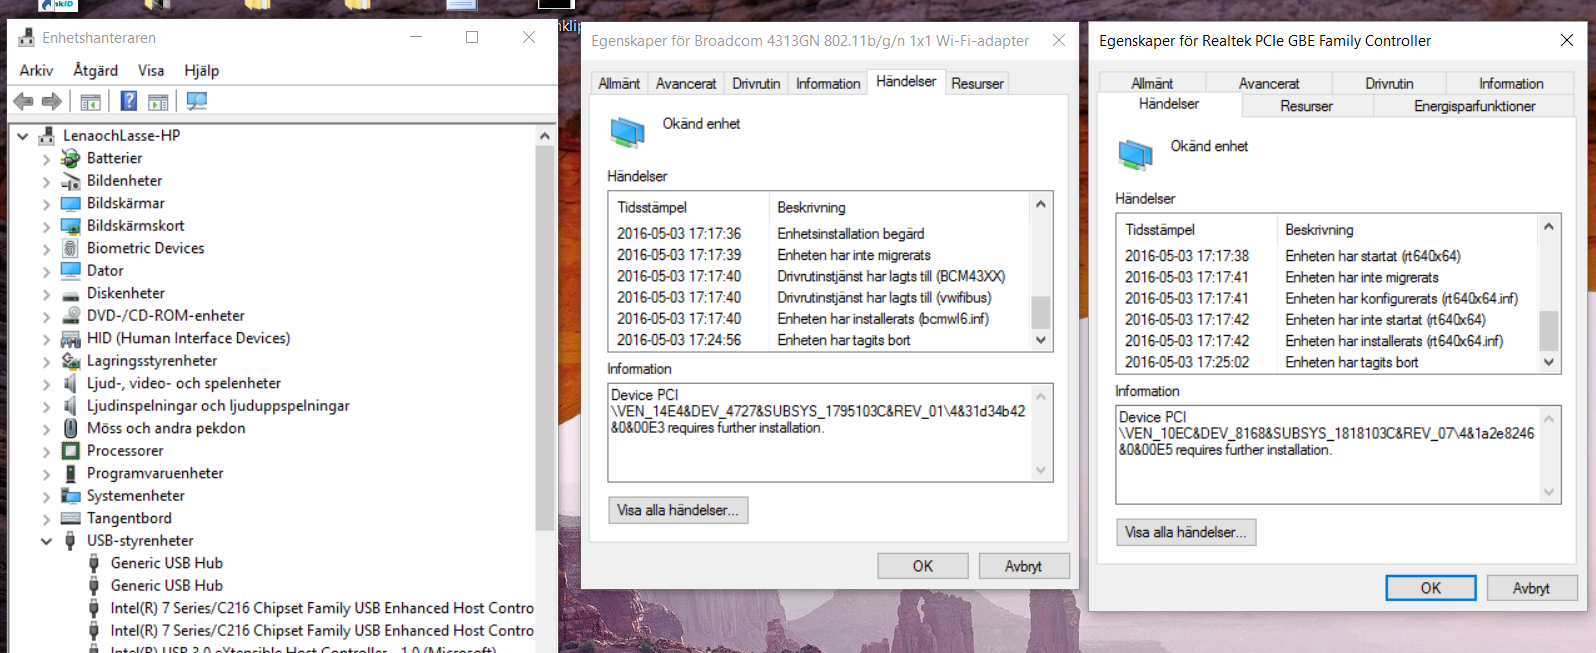Select the Bildskärmskort display adapter icon

pyautogui.click(x=70, y=226)
